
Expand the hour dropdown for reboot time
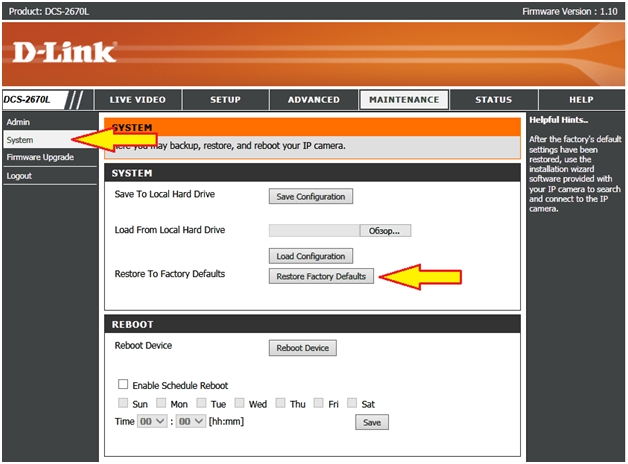(x=150, y=422)
